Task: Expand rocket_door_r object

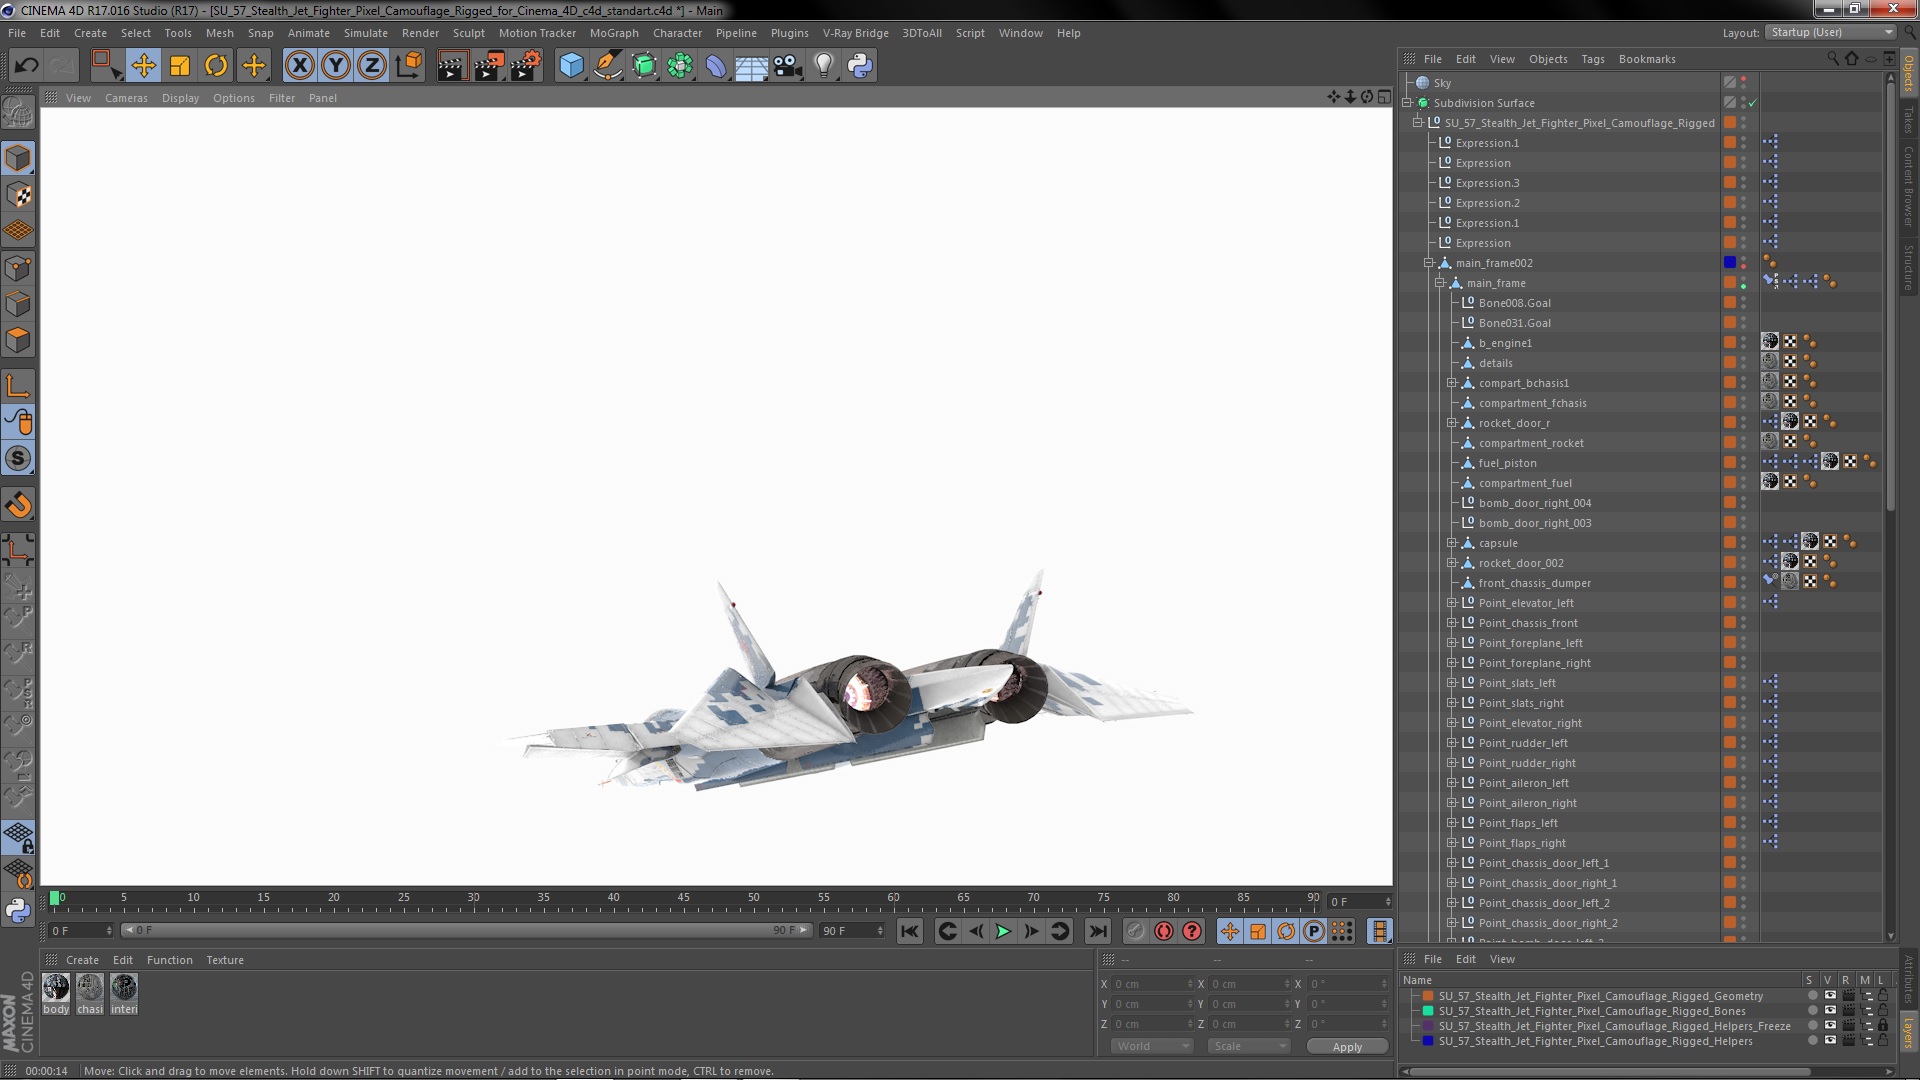Action: pyautogui.click(x=1452, y=423)
